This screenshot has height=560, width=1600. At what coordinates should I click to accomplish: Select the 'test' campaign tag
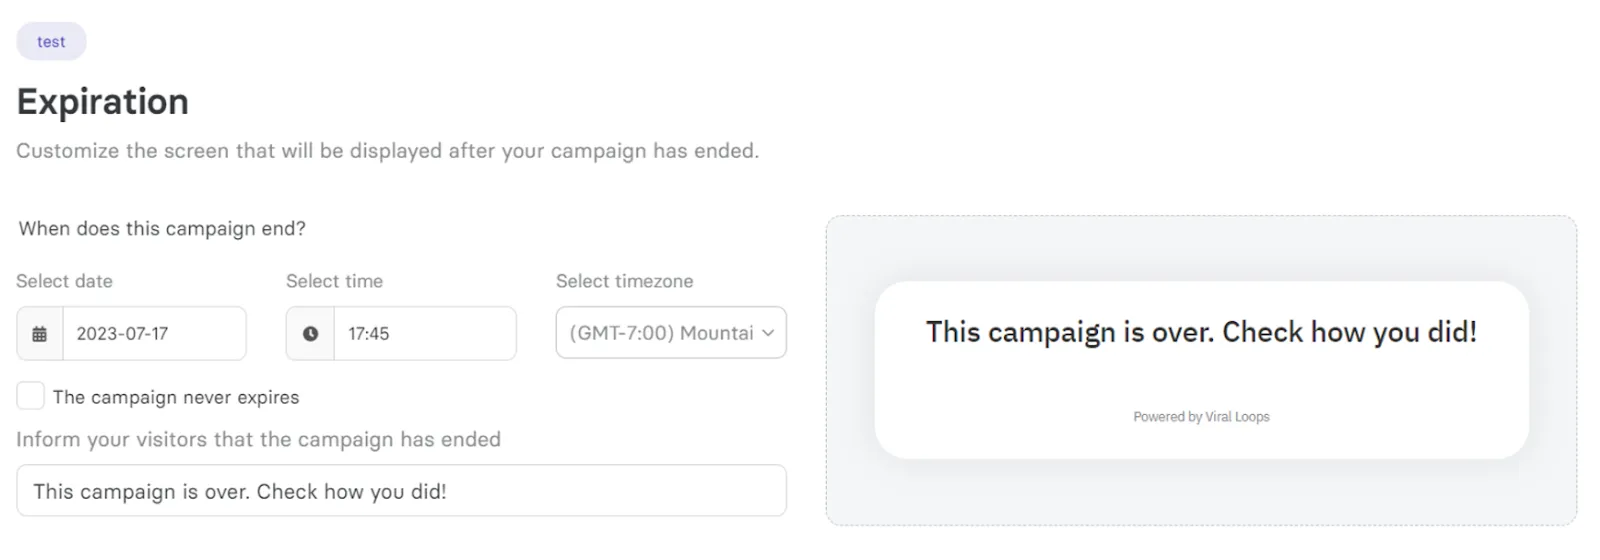(51, 42)
